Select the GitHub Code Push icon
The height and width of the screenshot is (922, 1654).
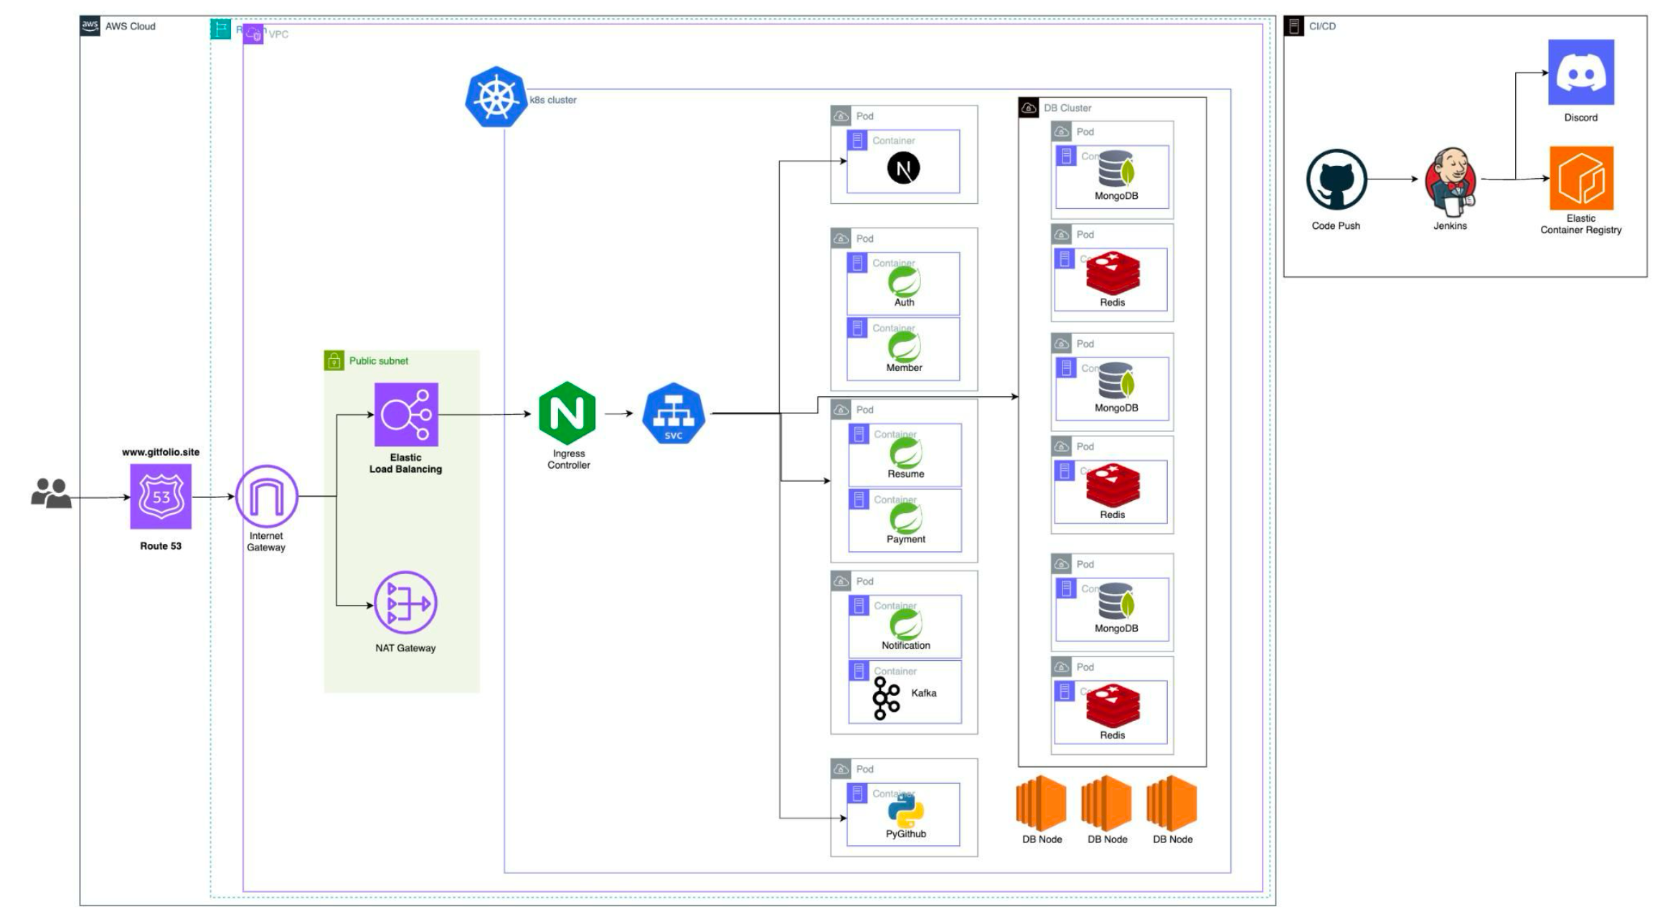click(x=1336, y=180)
